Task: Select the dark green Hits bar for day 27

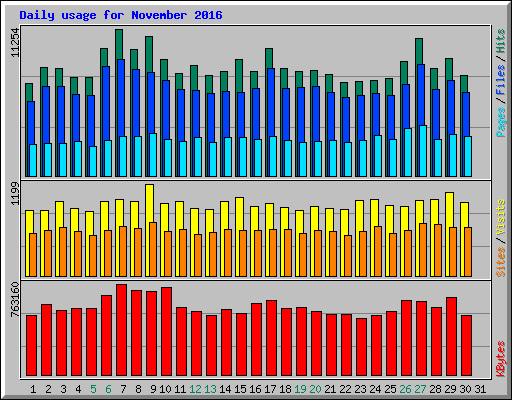Action: click(419, 51)
